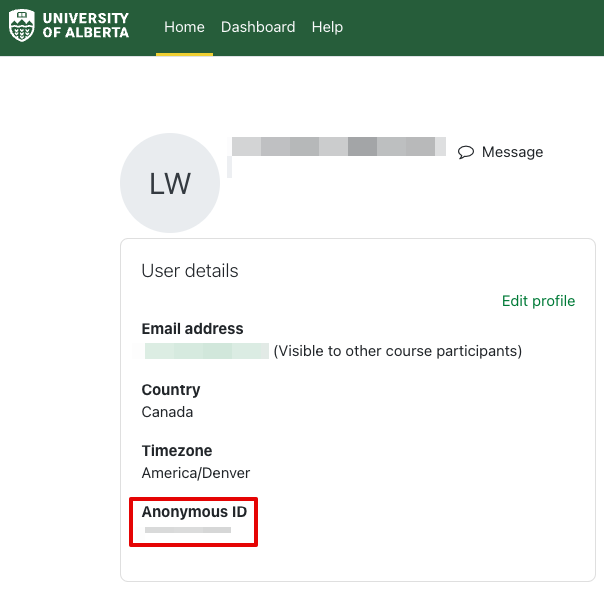Screen dimensions: 604x593
Task: Click the Timezone field label
Action: tap(177, 451)
